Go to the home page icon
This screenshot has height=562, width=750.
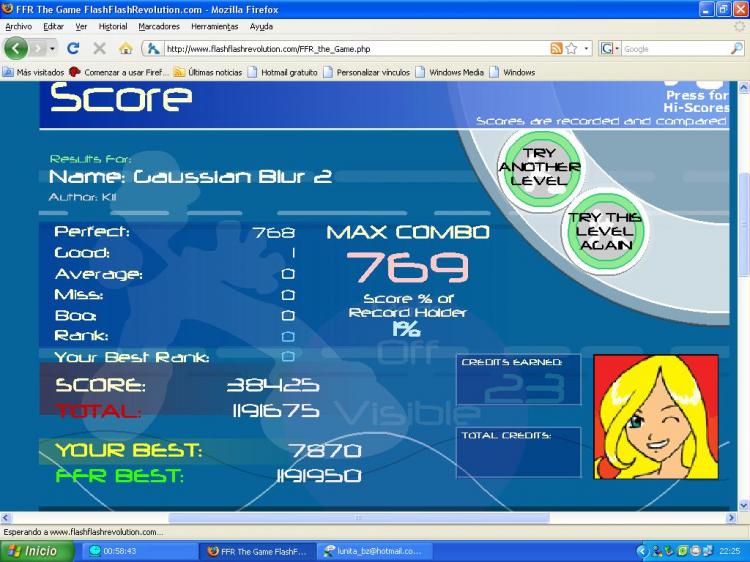click(125, 48)
